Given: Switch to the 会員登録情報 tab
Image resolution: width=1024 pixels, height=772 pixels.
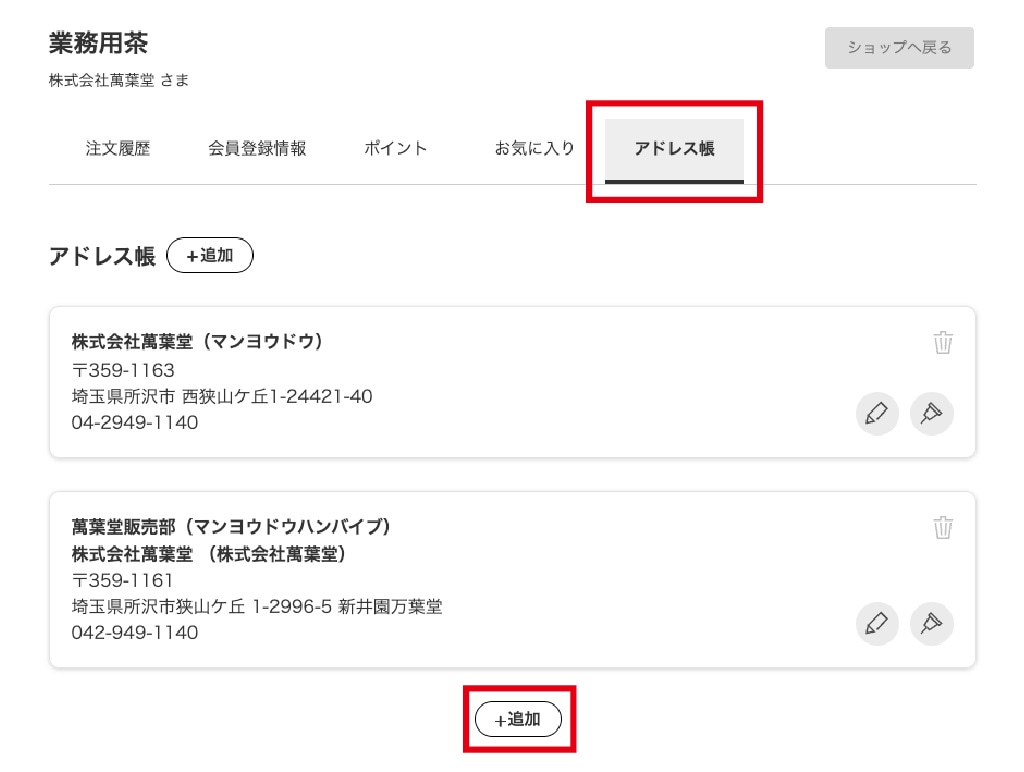Looking at the screenshot, I should [257, 149].
